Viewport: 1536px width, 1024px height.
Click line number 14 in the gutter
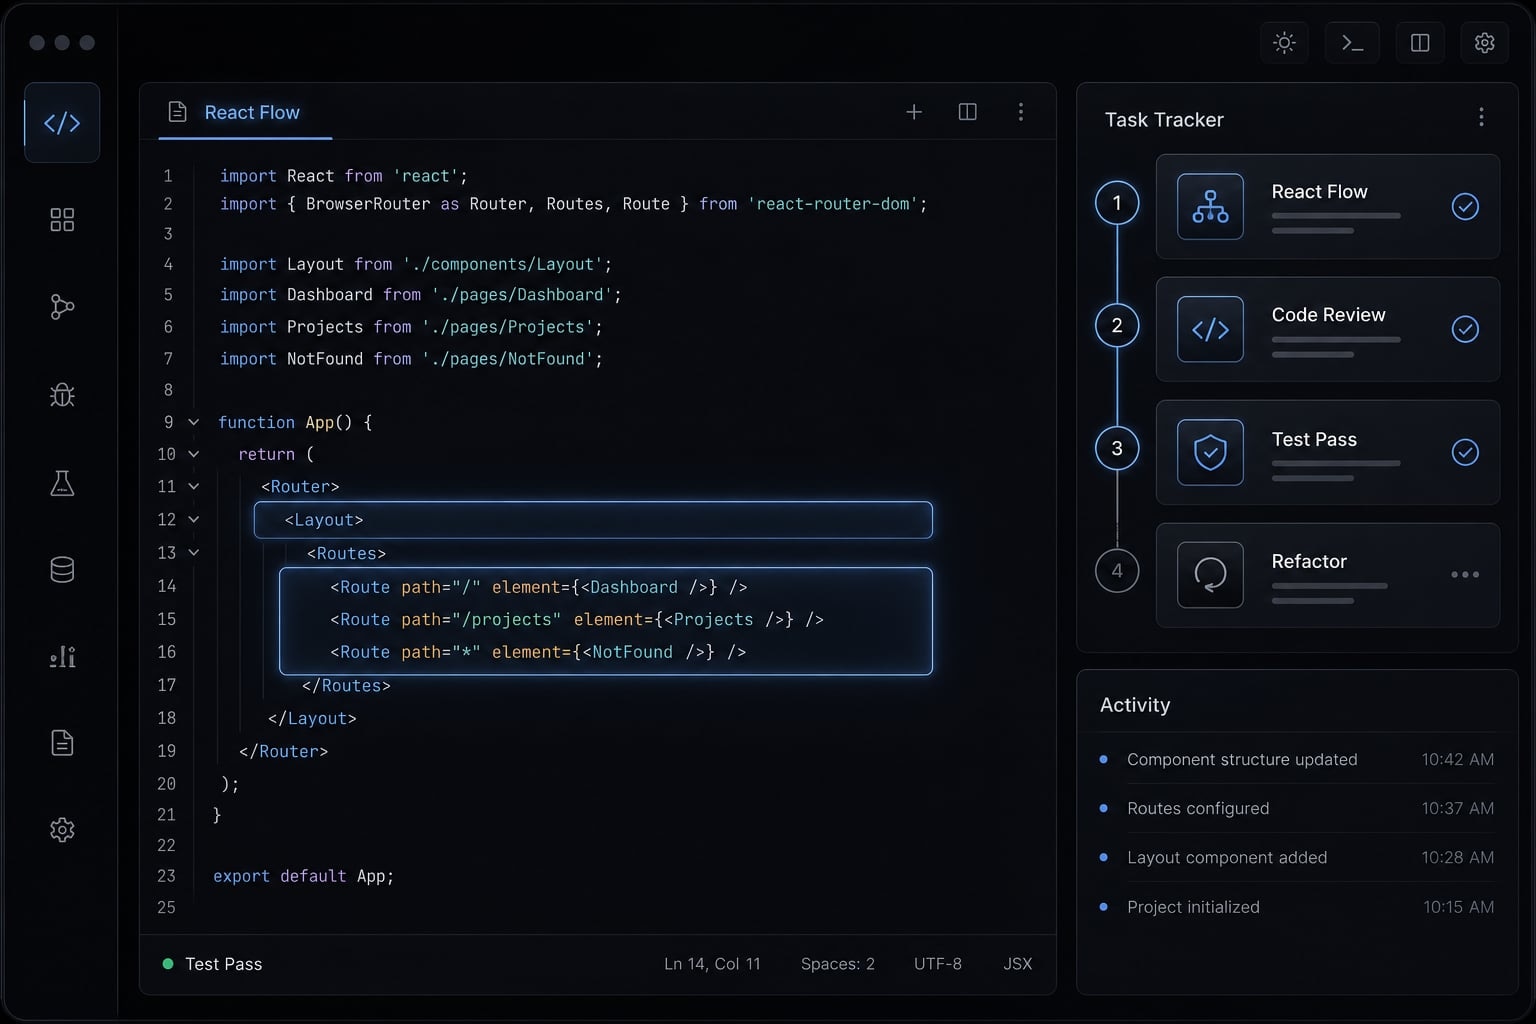167,586
